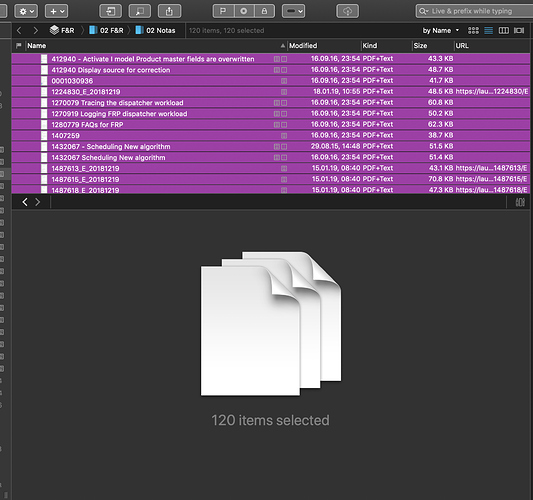Viewport: 533px width, 500px height.
Task: Select 1432067 Scheduling New algorithm without dash
Action: [271, 157]
